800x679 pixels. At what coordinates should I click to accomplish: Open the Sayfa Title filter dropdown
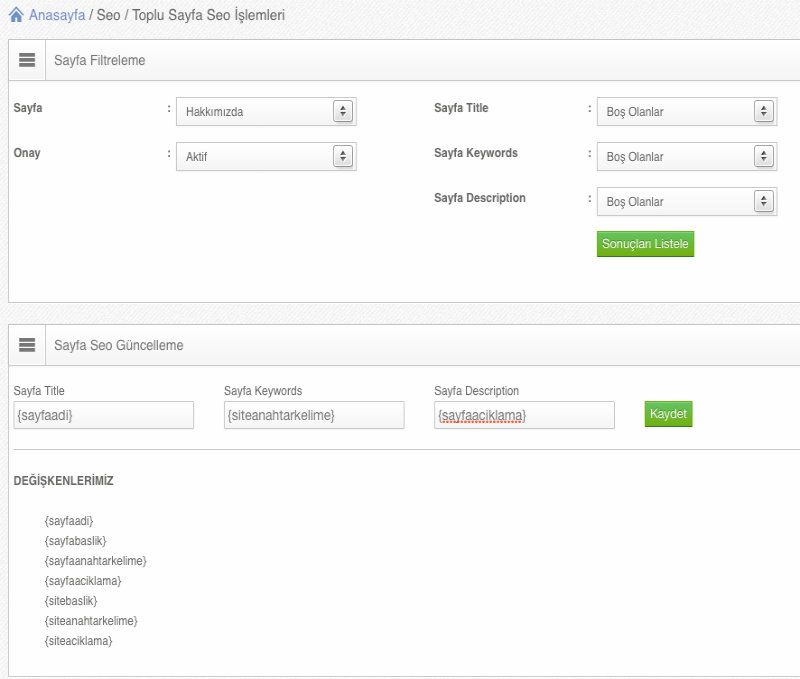point(686,112)
